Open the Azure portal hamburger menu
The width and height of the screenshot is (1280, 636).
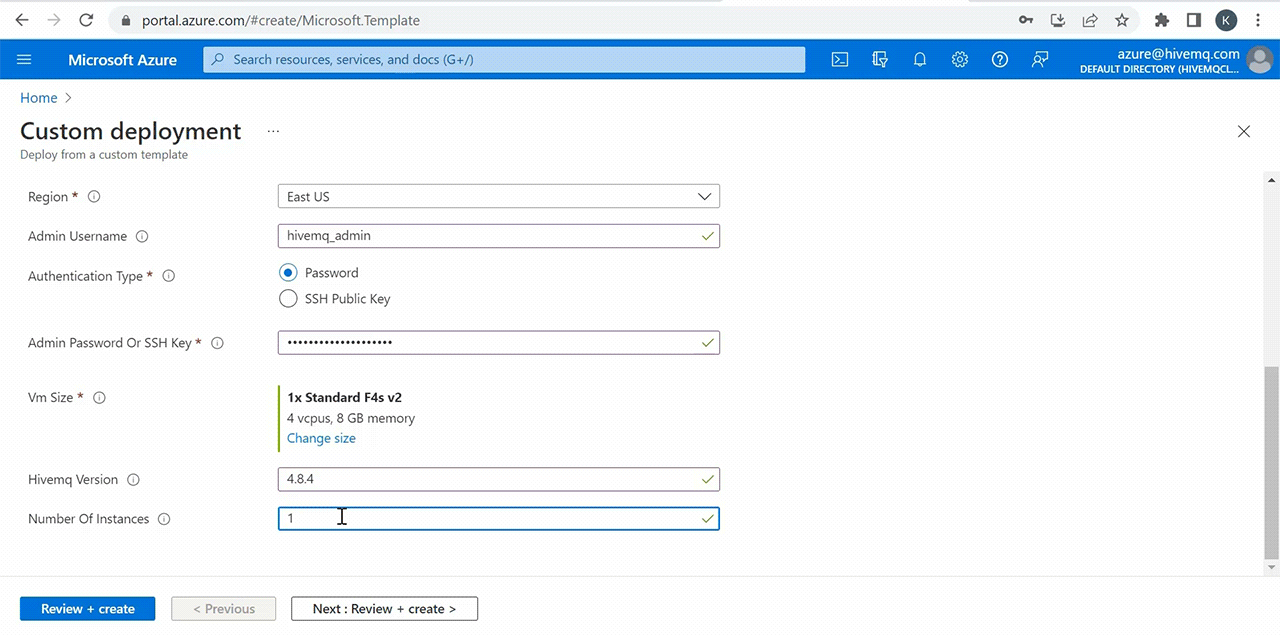point(24,60)
